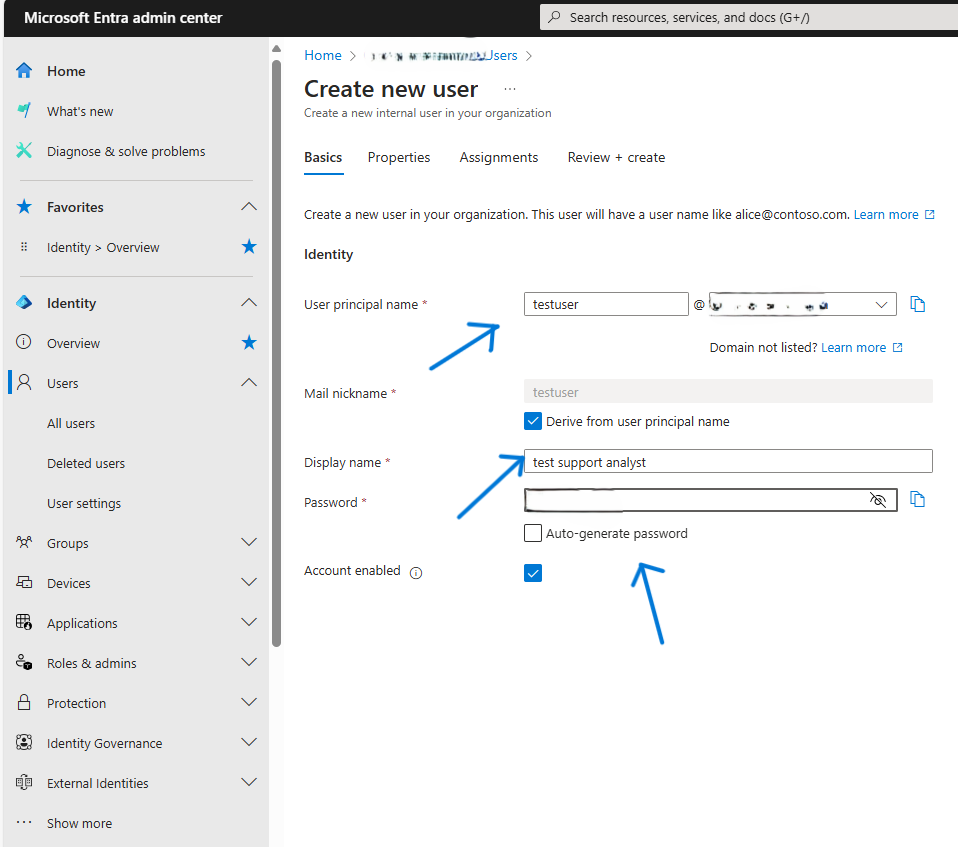Uncheck Derive from user principal name
Image resolution: width=958 pixels, height=847 pixels.
tap(533, 421)
